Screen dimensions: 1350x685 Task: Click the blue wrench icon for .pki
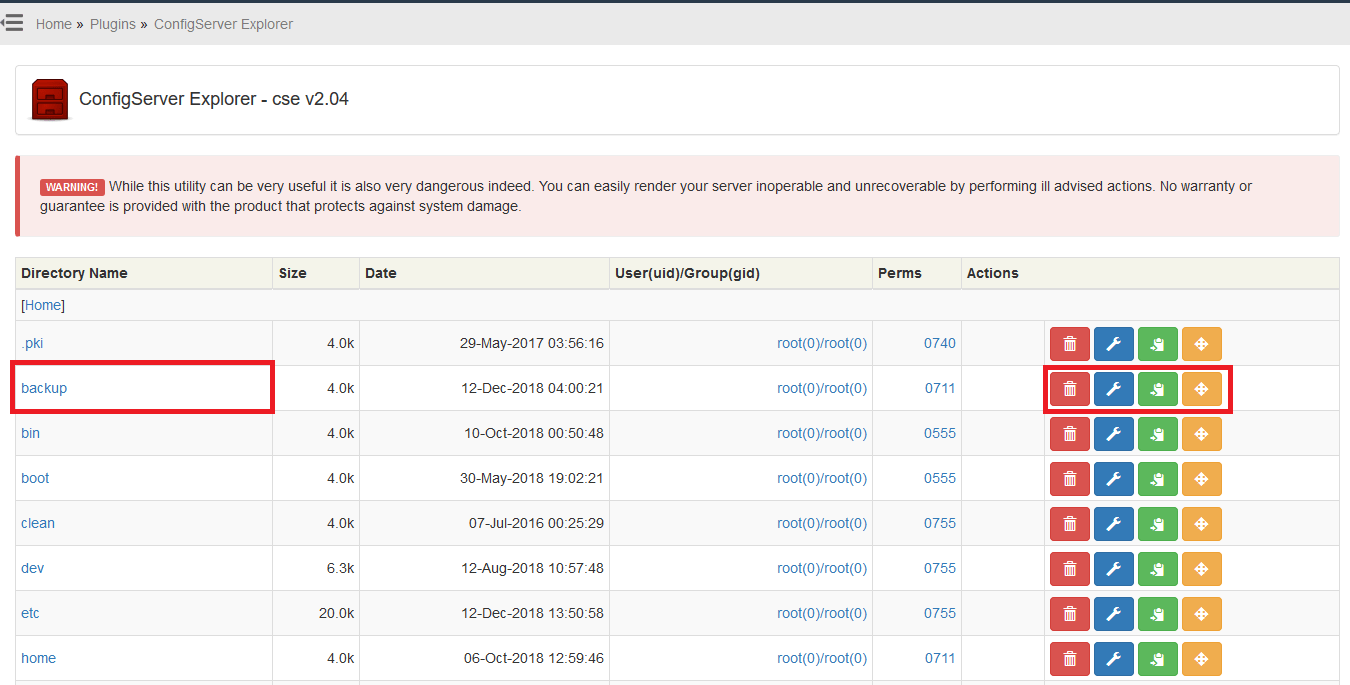tap(1114, 344)
